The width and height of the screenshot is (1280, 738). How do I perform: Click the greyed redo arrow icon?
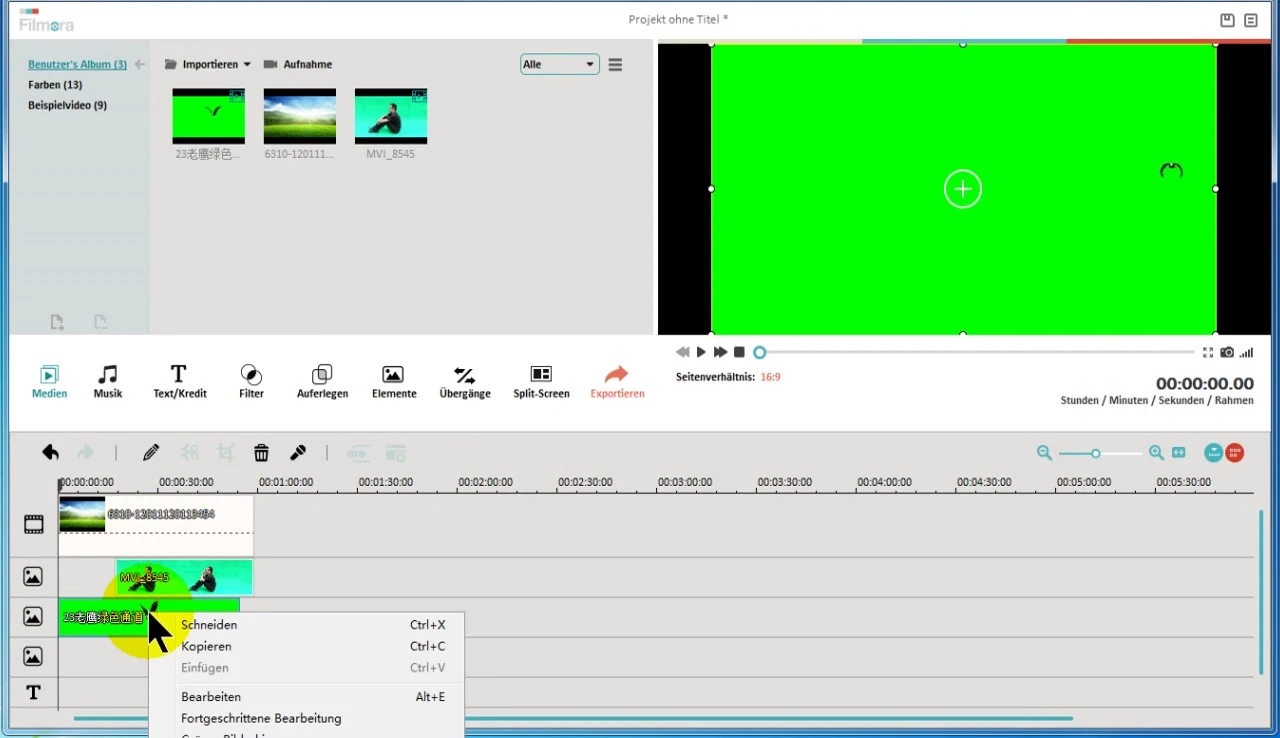click(86, 453)
